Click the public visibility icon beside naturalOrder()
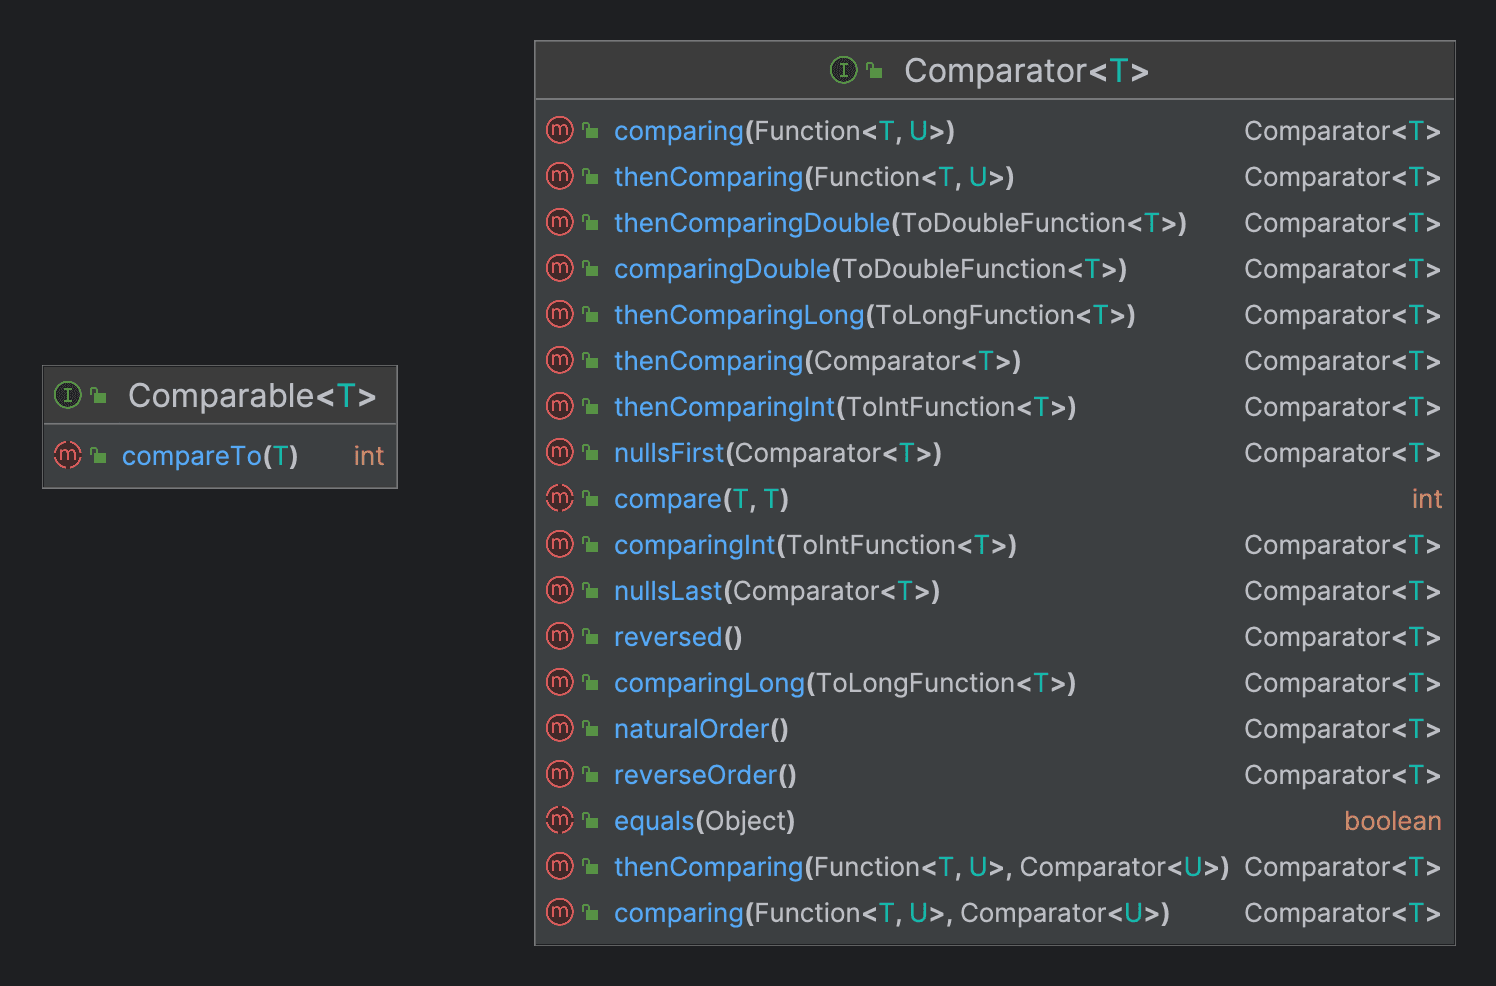This screenshot has width=1496, height=986. 591,729
